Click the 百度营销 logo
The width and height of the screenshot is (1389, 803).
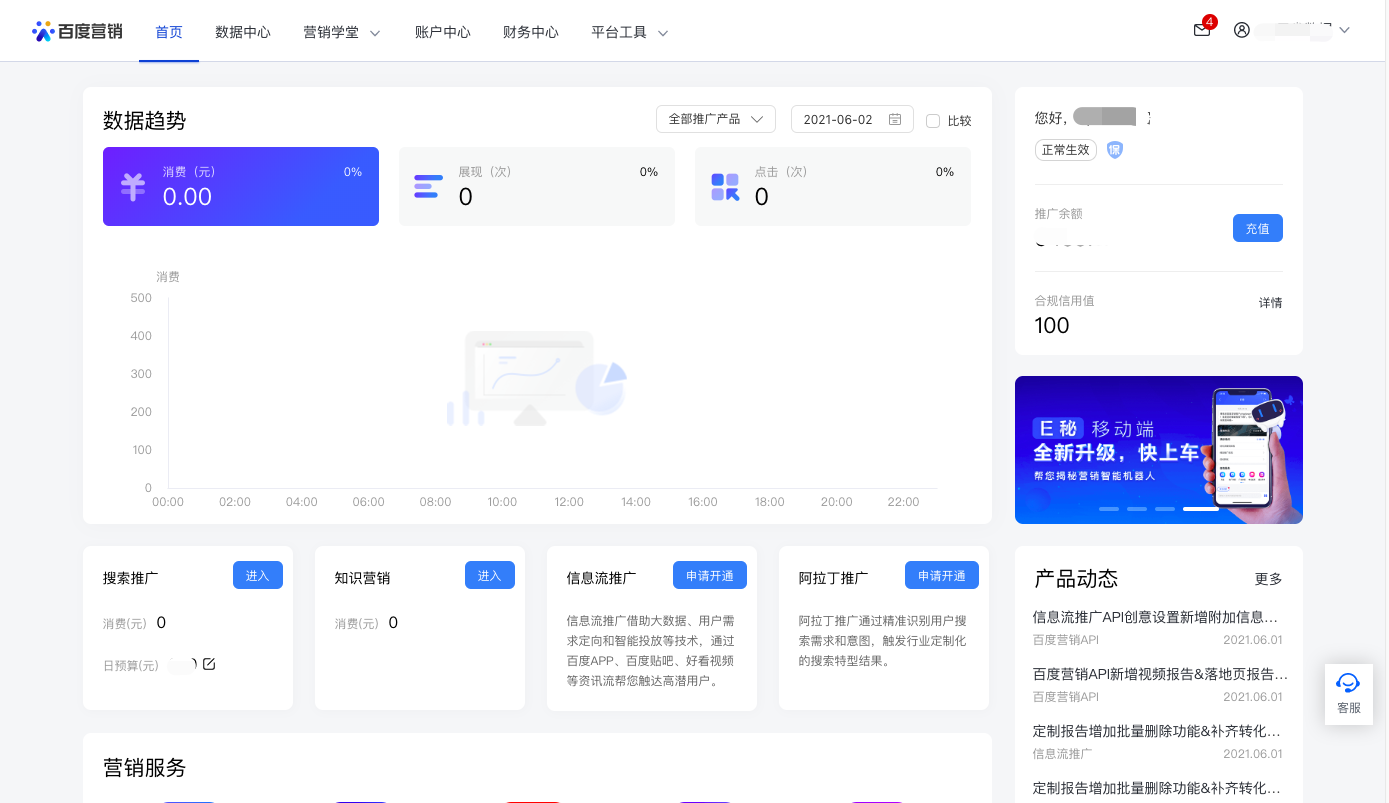pos(77,29)
